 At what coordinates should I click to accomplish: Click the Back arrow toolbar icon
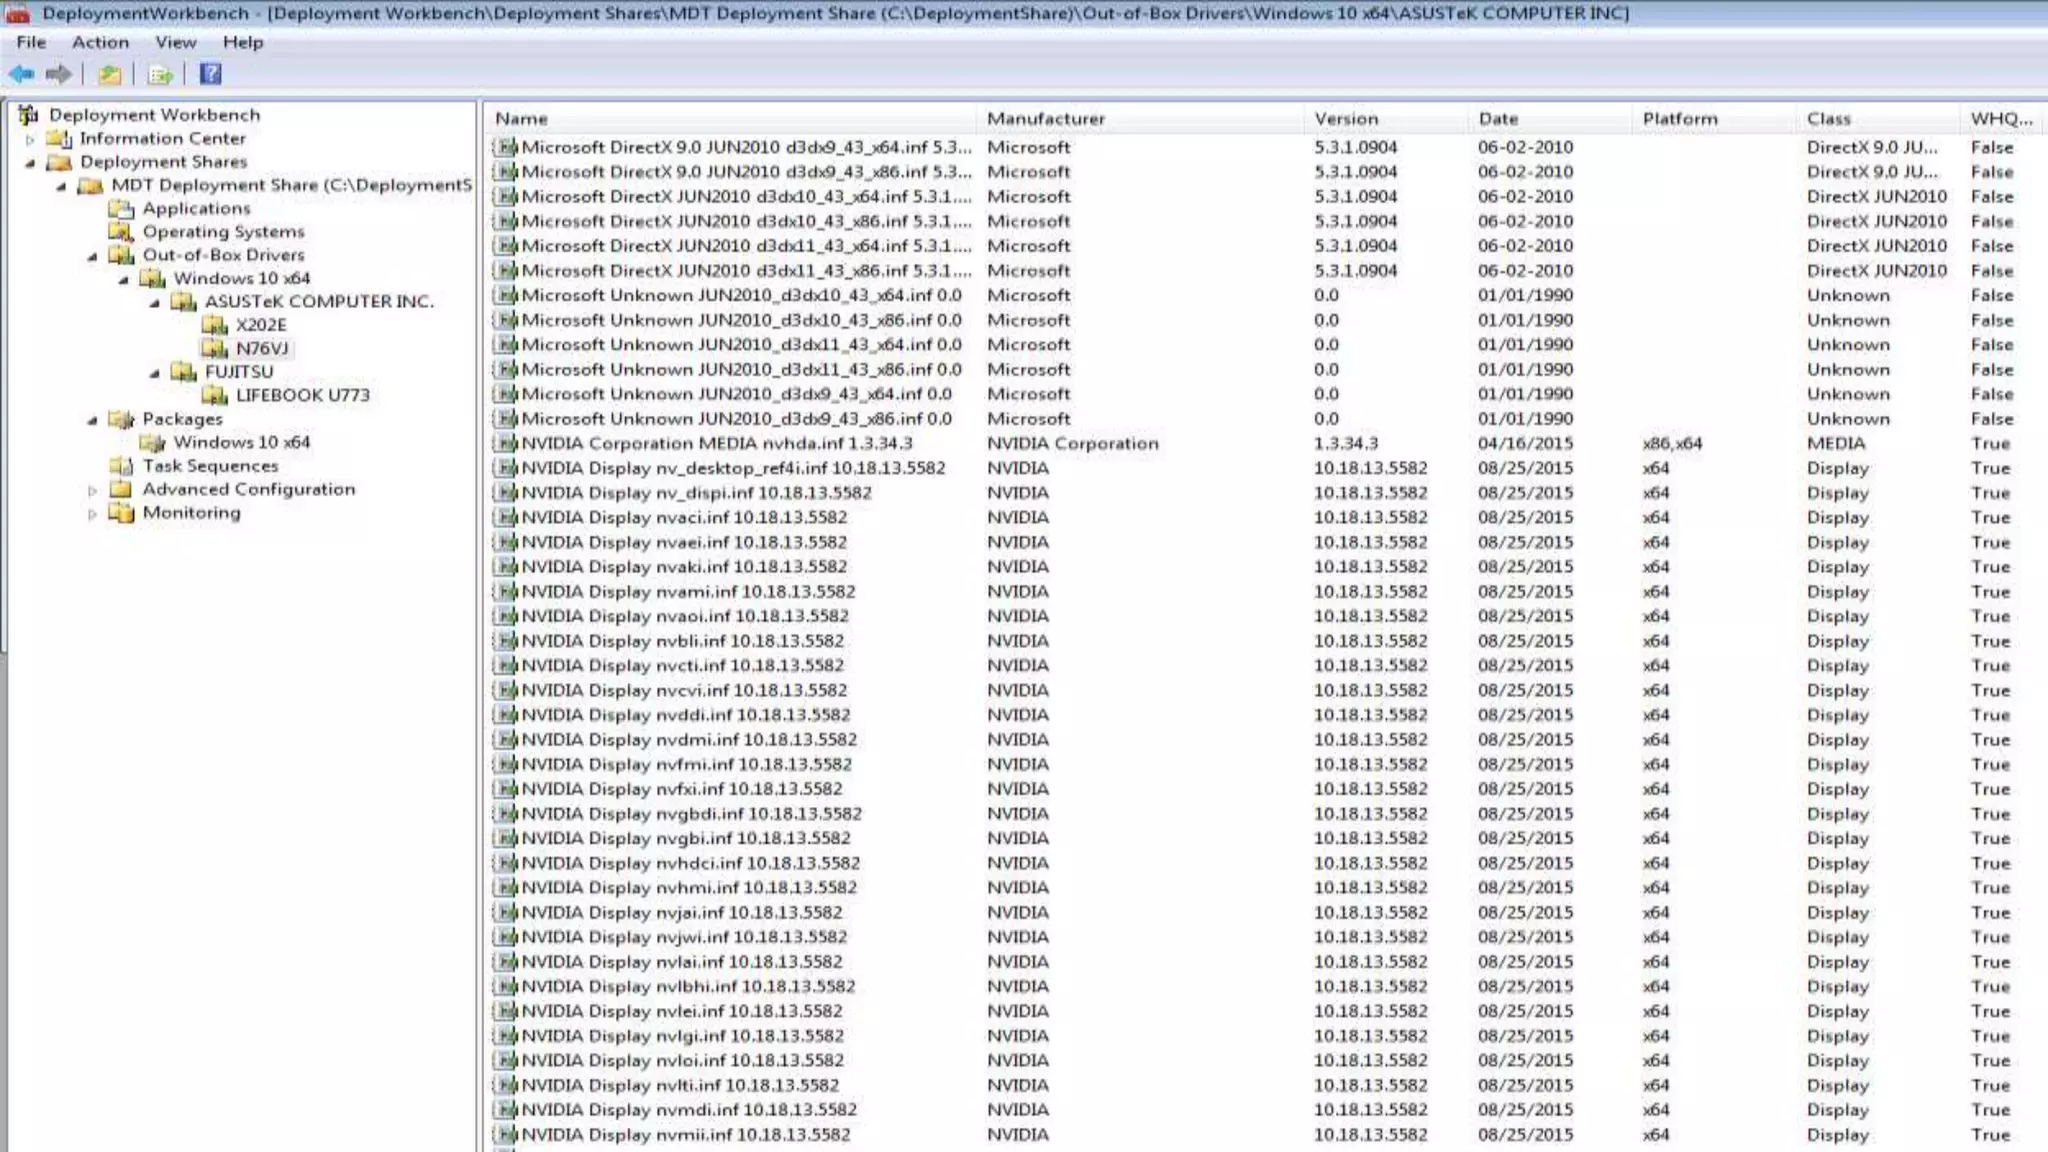click(22, 74)
